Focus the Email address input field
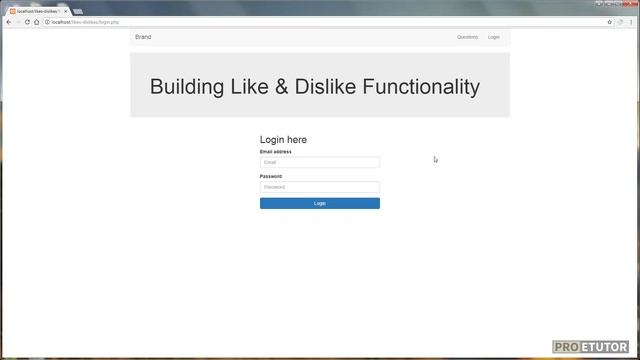This screenshot has width=640, height=360. pos(320,162)
